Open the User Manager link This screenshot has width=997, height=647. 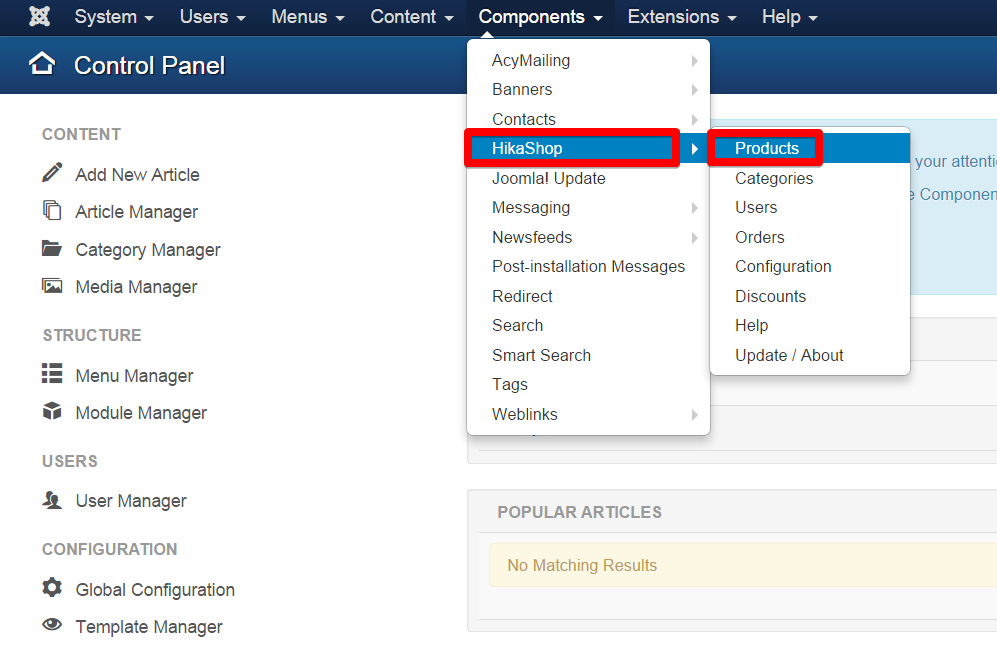point(131,501)
